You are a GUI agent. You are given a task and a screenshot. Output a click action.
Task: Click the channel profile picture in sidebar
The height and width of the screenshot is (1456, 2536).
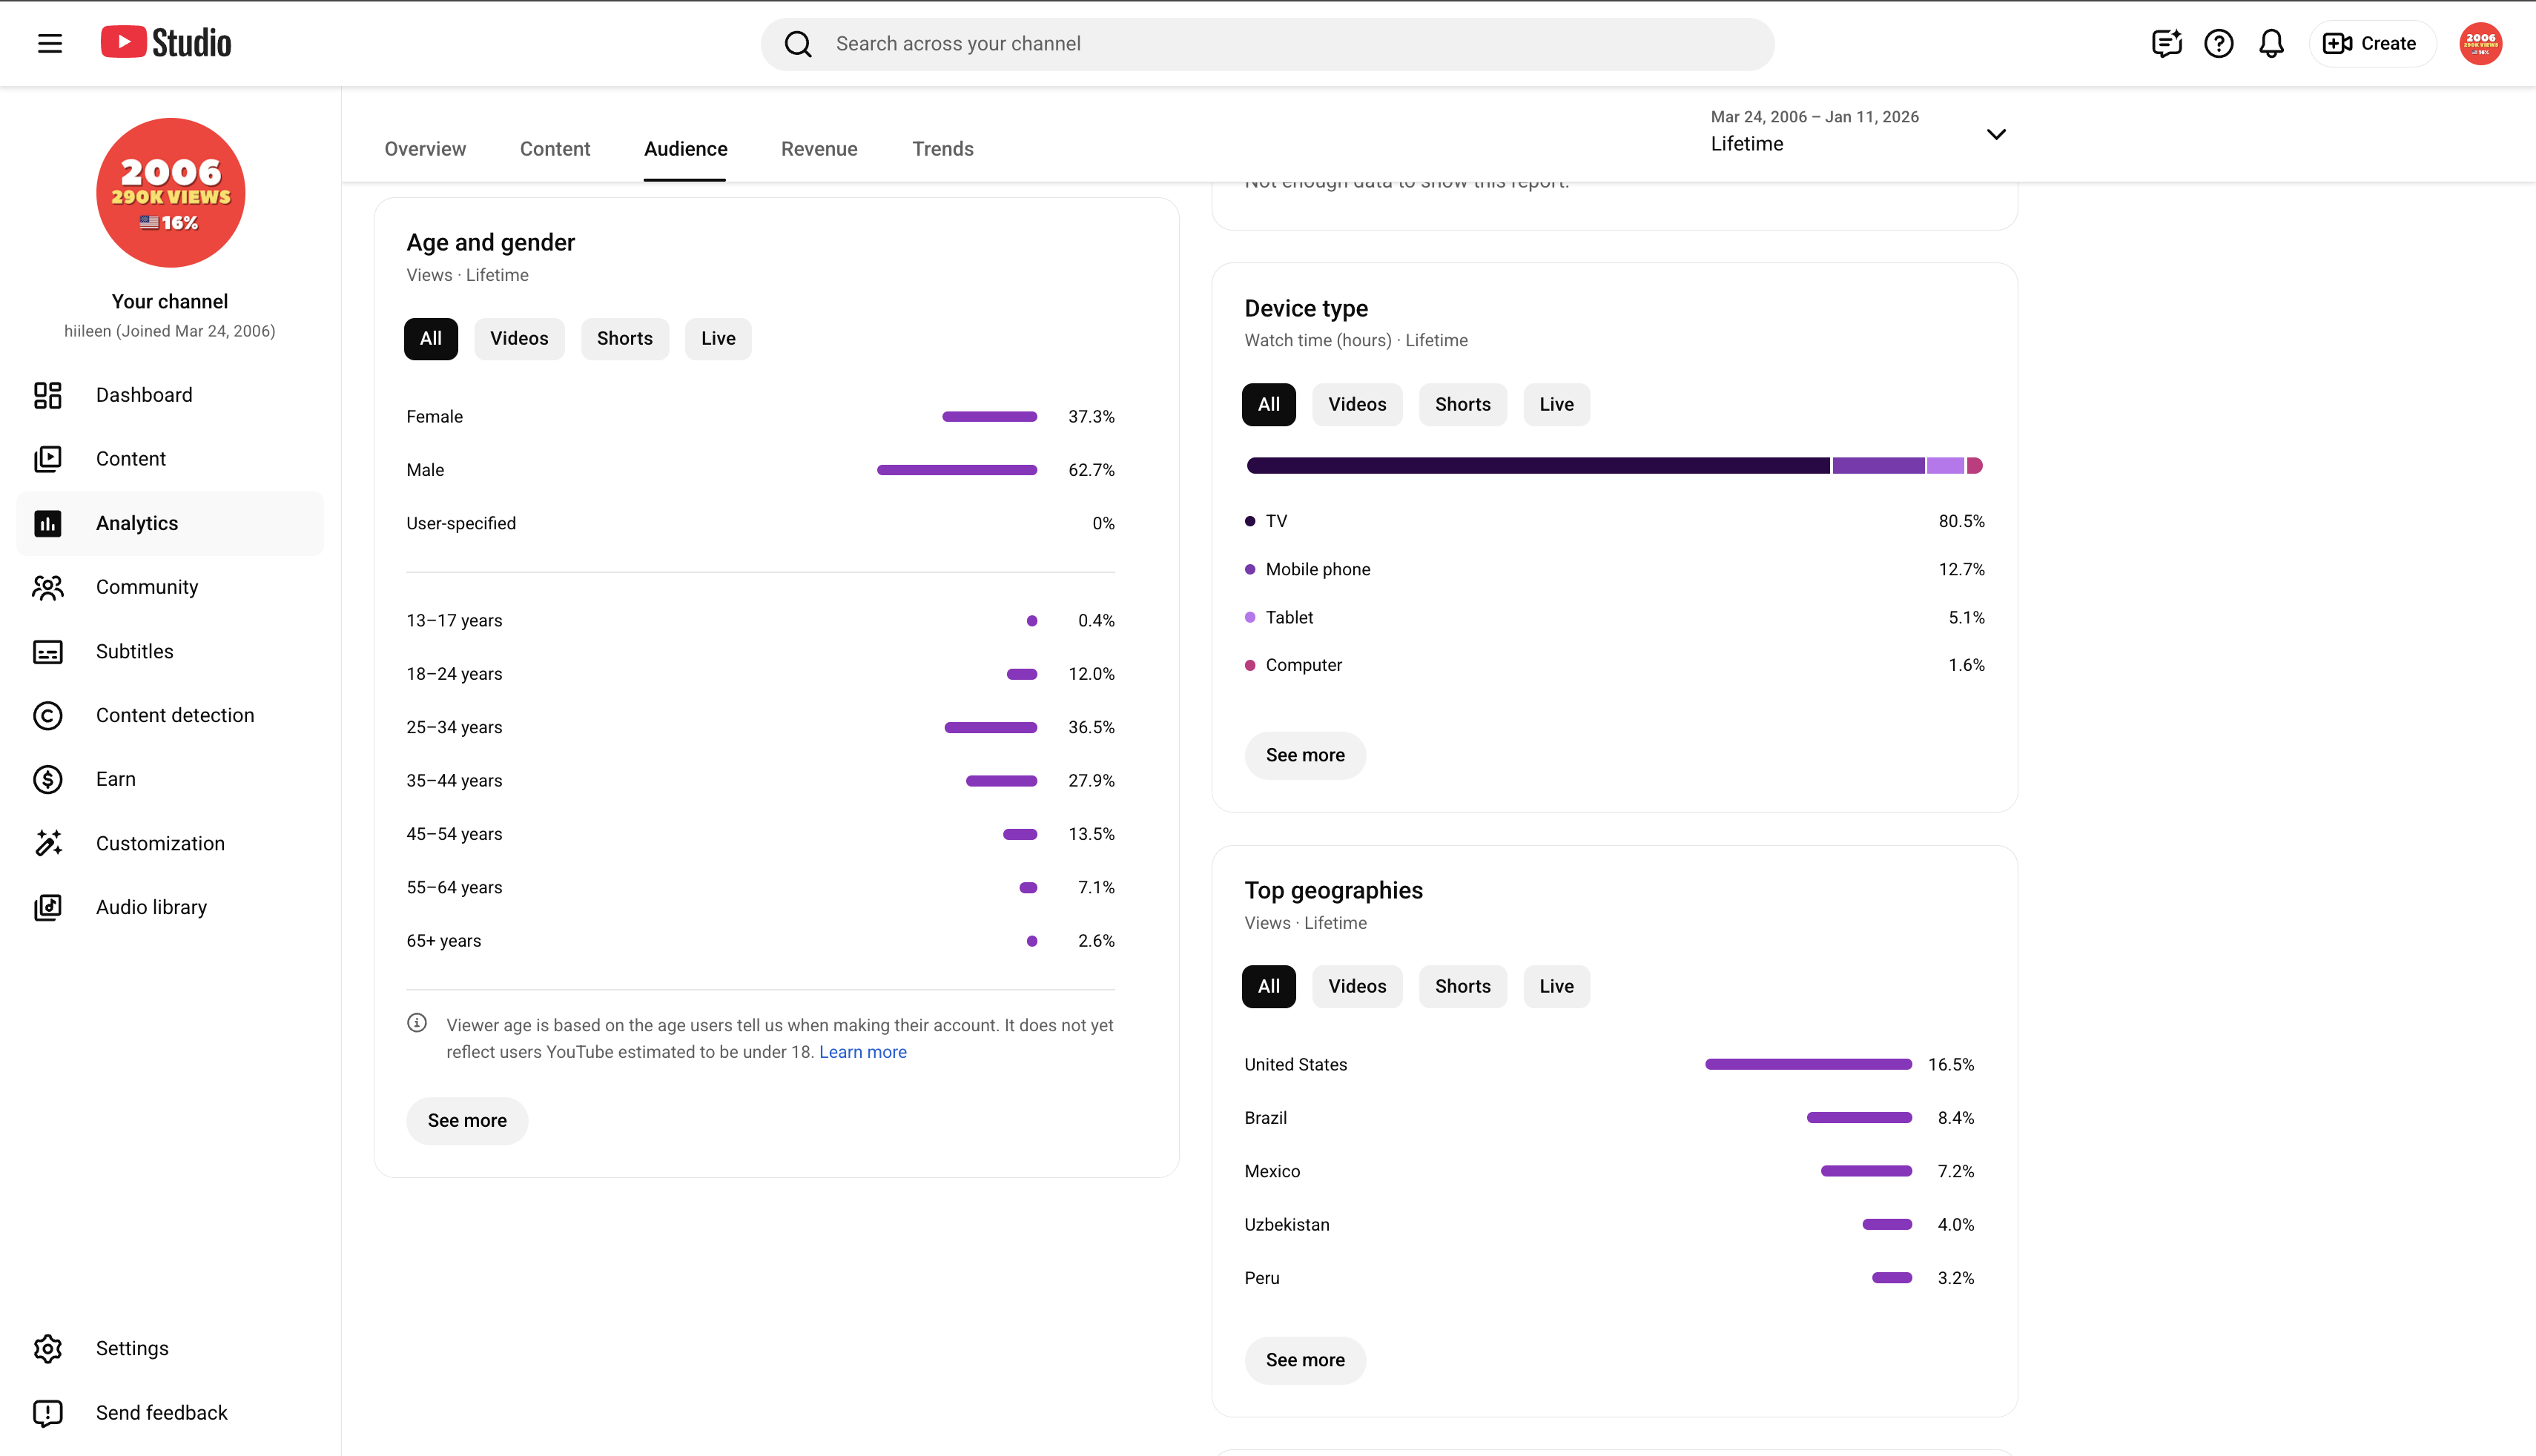[x=170, y=193]
